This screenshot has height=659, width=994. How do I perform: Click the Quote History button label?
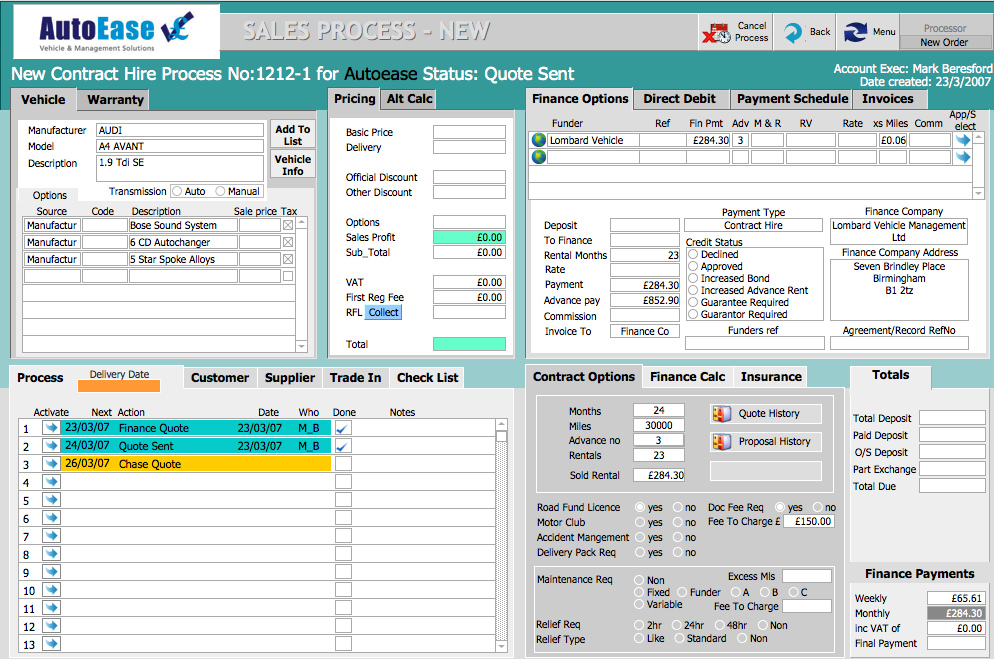768,414
